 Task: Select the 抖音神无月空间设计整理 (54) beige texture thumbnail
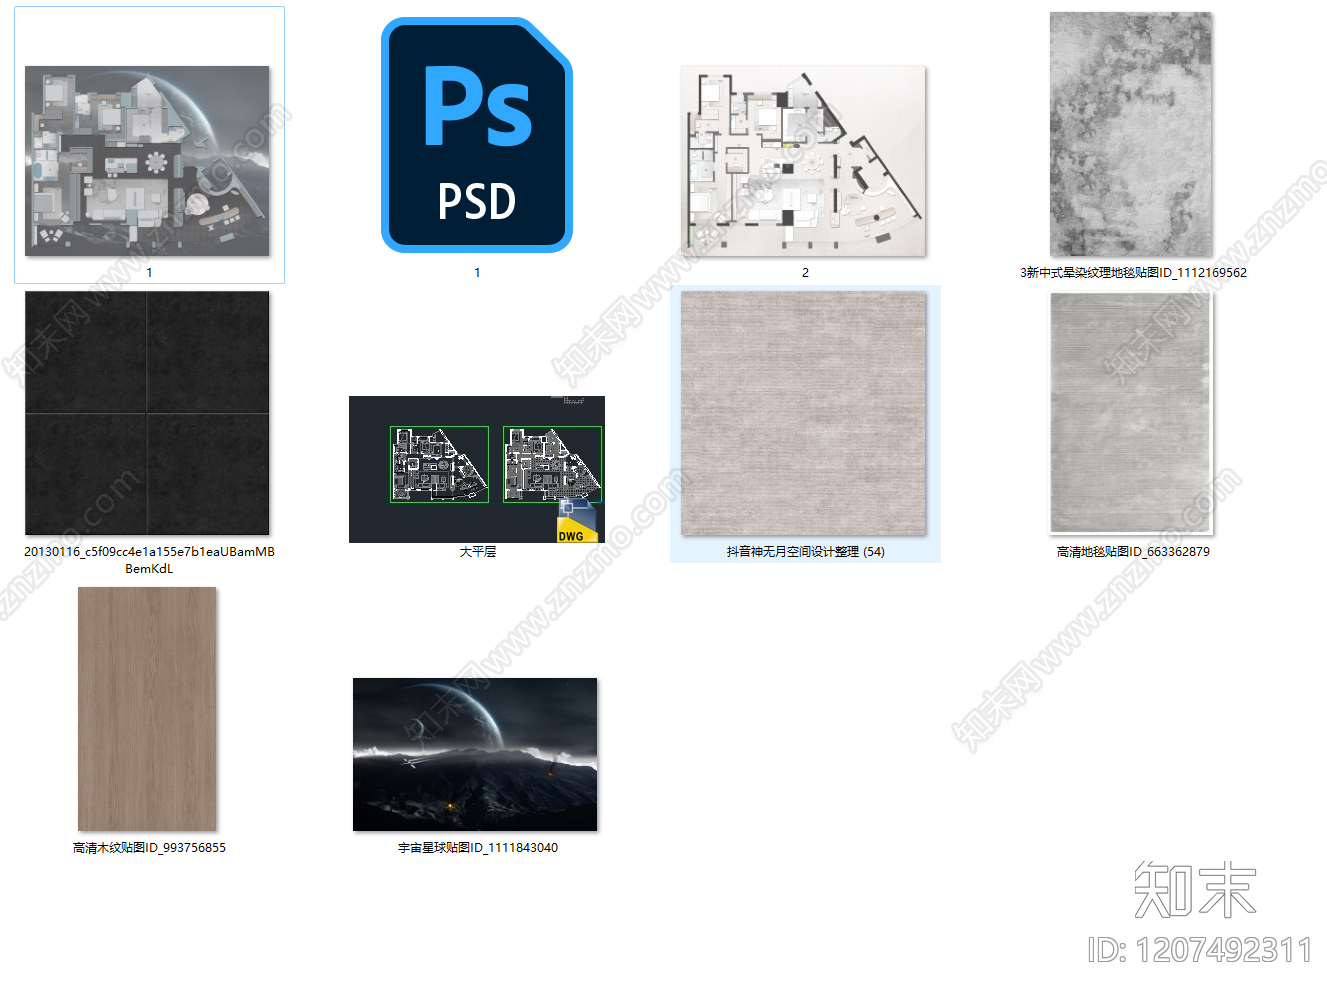(804, 413)
